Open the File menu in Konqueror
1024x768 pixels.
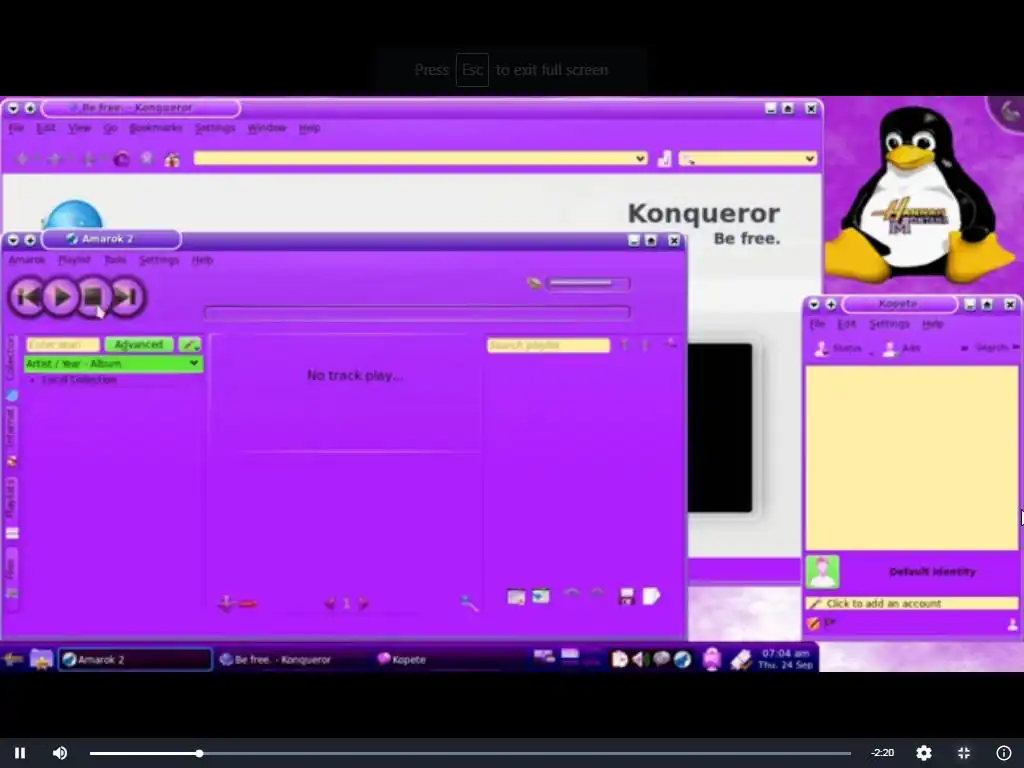point(16,128)
